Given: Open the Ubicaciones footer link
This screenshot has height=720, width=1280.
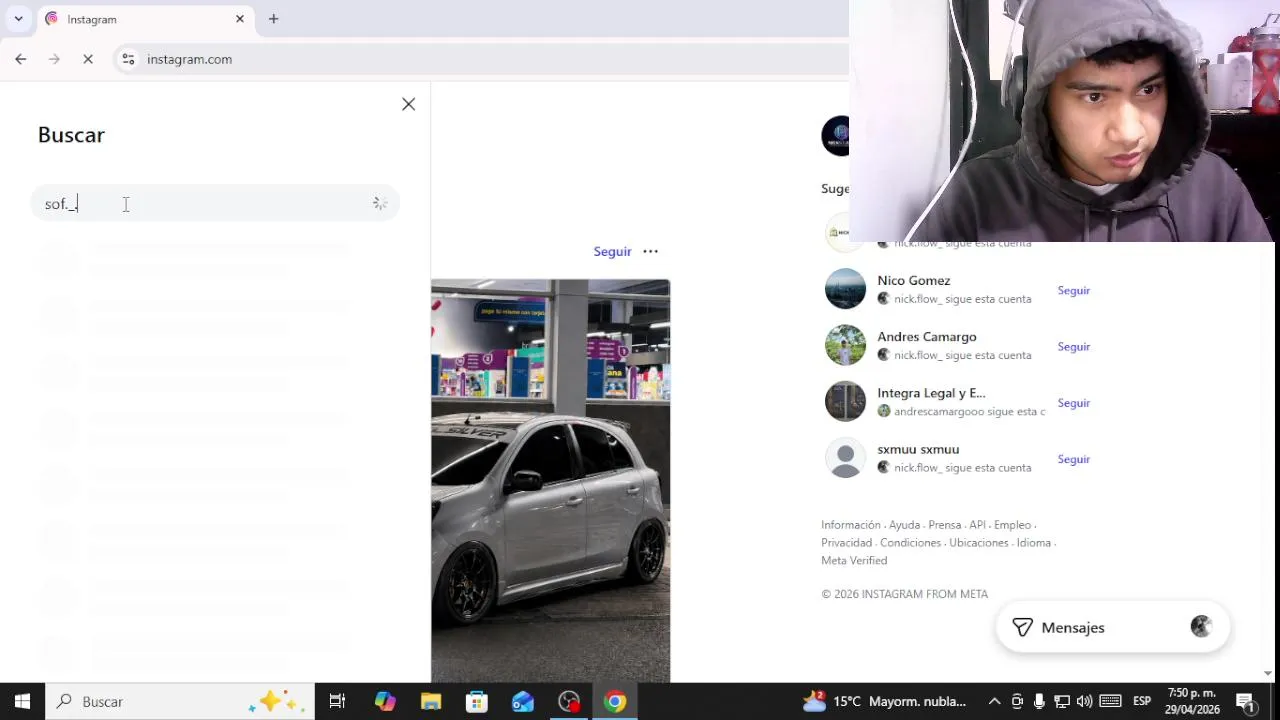Looking at the screenshot, I should click(x=978, y=543).
